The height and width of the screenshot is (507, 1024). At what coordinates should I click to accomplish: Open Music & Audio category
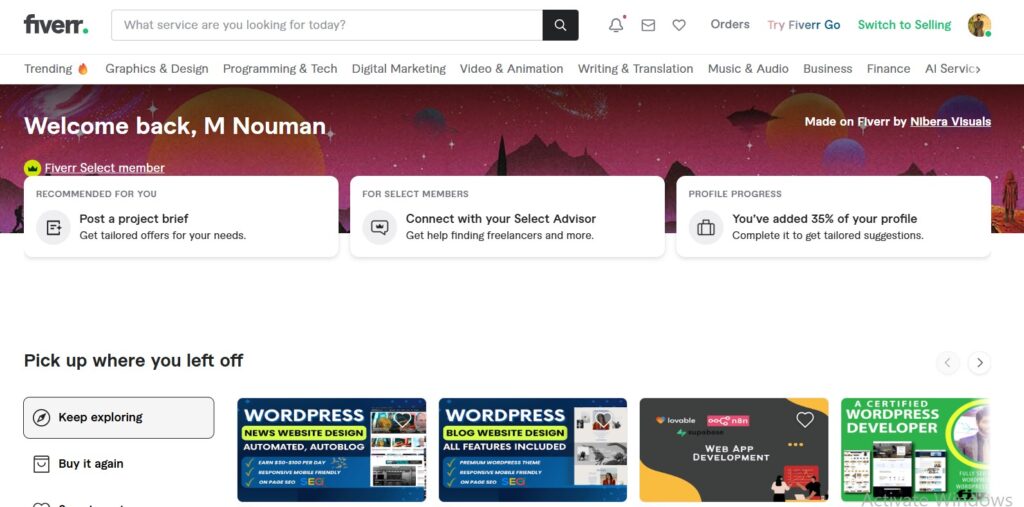point(748,69)
